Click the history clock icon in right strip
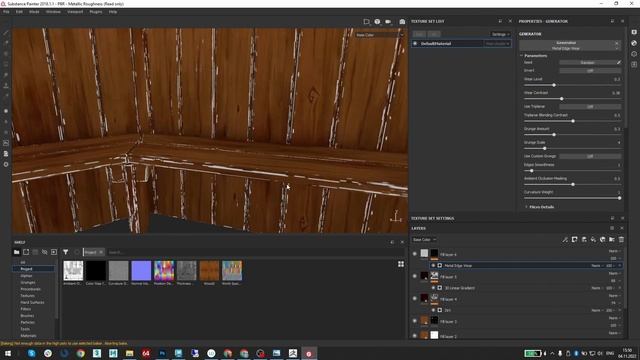Screen dimensions: 640x360 (x=634, y=54)
